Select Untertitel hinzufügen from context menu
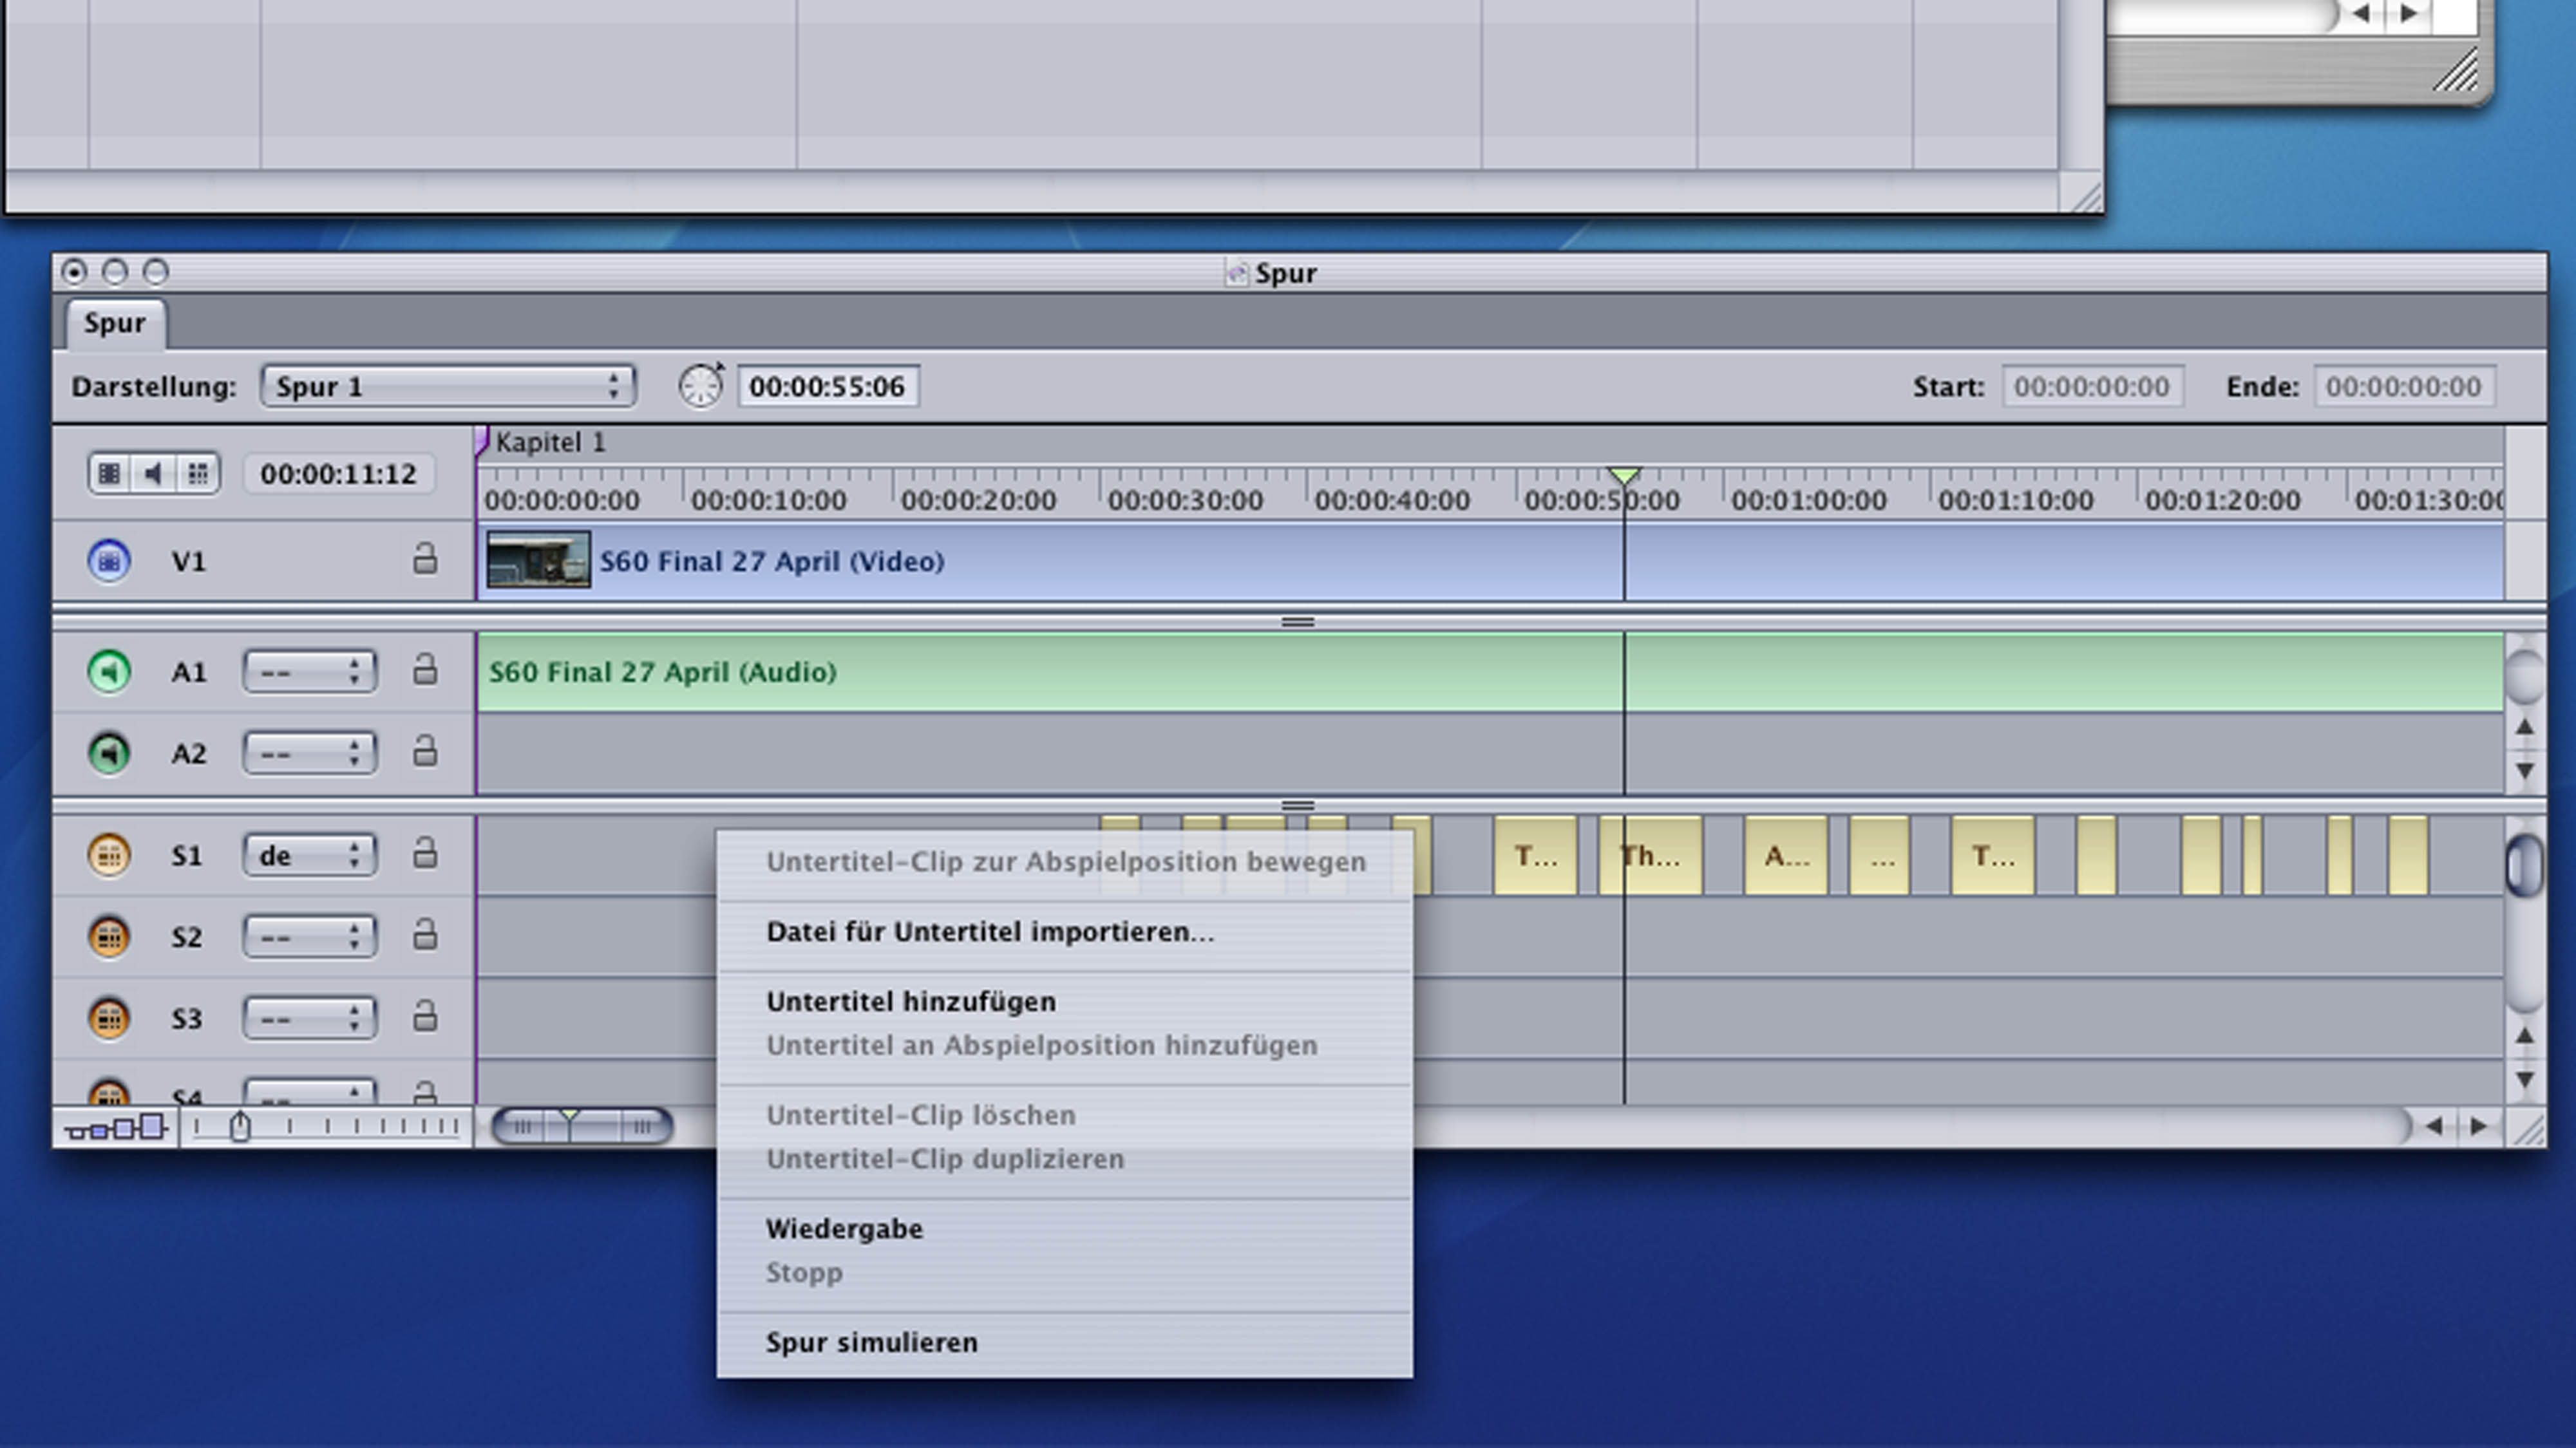The height and width of the screenshot is (1448, 2576). [910, 1001]
